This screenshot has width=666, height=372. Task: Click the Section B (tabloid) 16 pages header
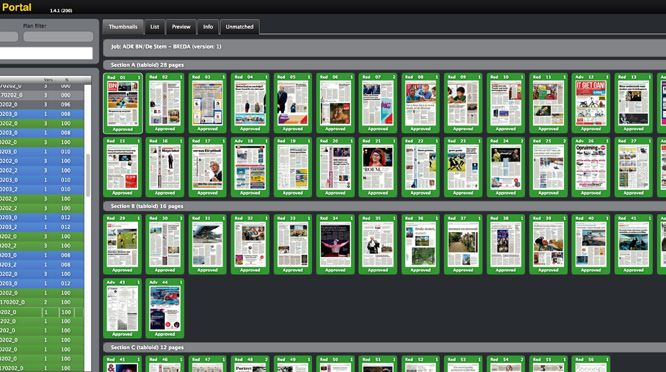click(x=147, y=206)
